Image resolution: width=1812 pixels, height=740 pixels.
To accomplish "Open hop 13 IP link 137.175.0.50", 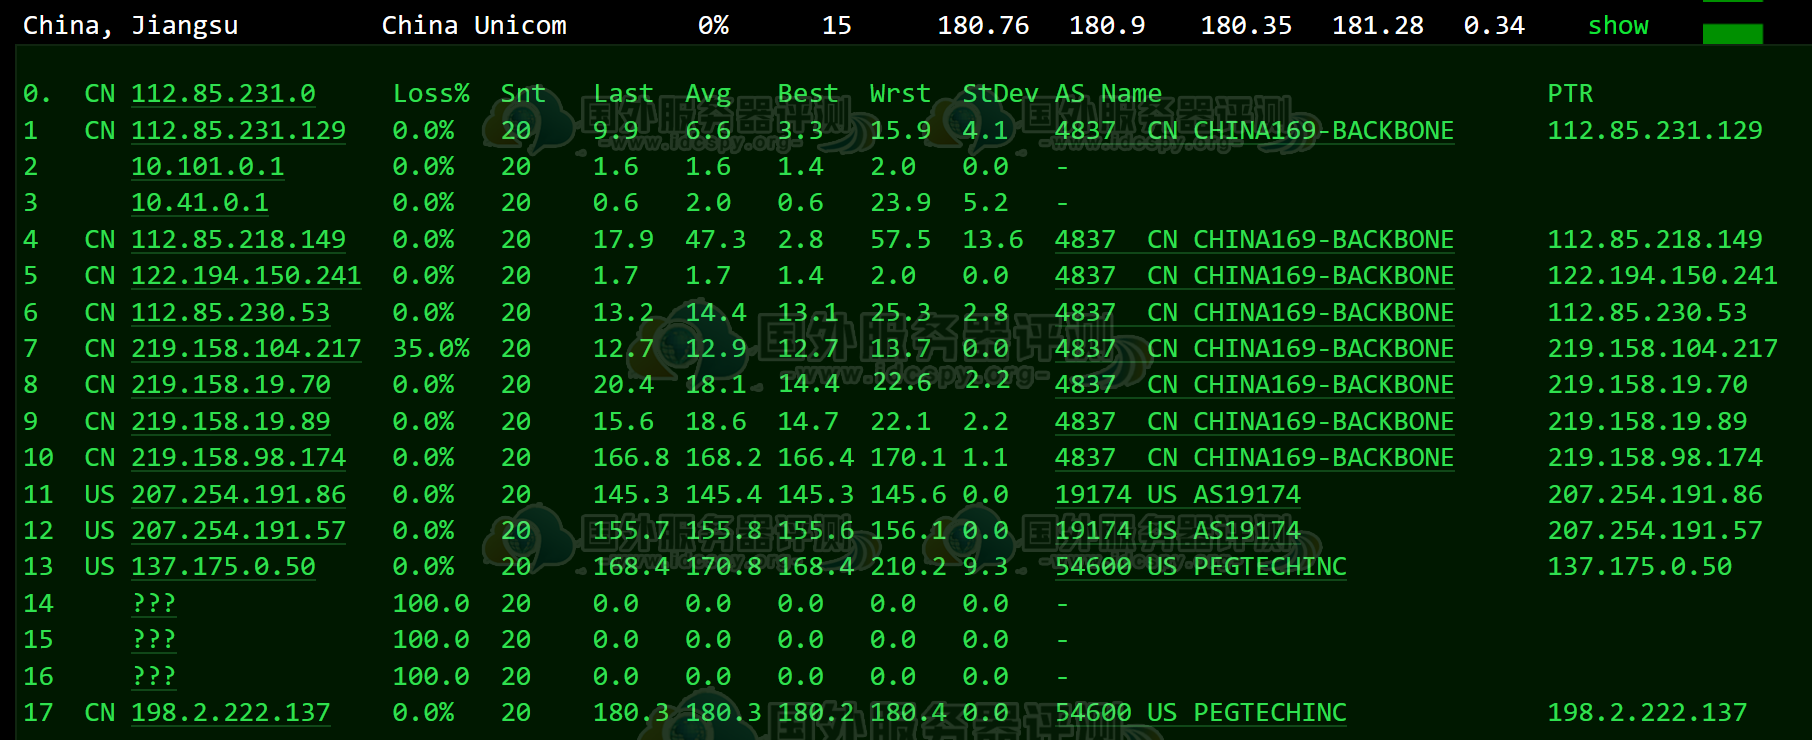I will 223,567.
